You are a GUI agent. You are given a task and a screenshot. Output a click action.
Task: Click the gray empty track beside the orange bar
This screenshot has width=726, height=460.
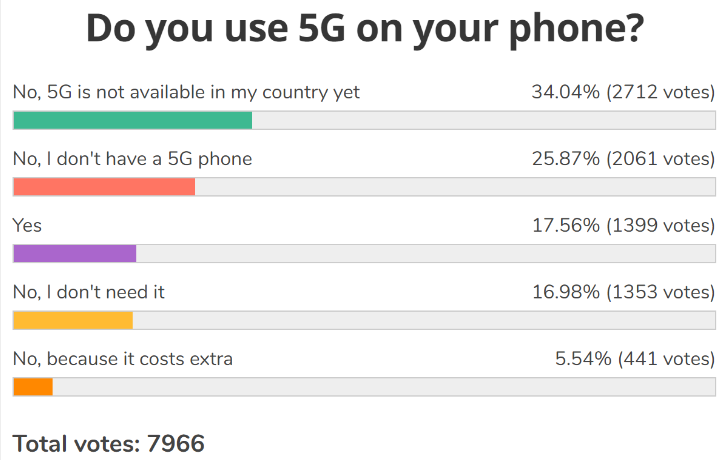[x=383, y=387]
